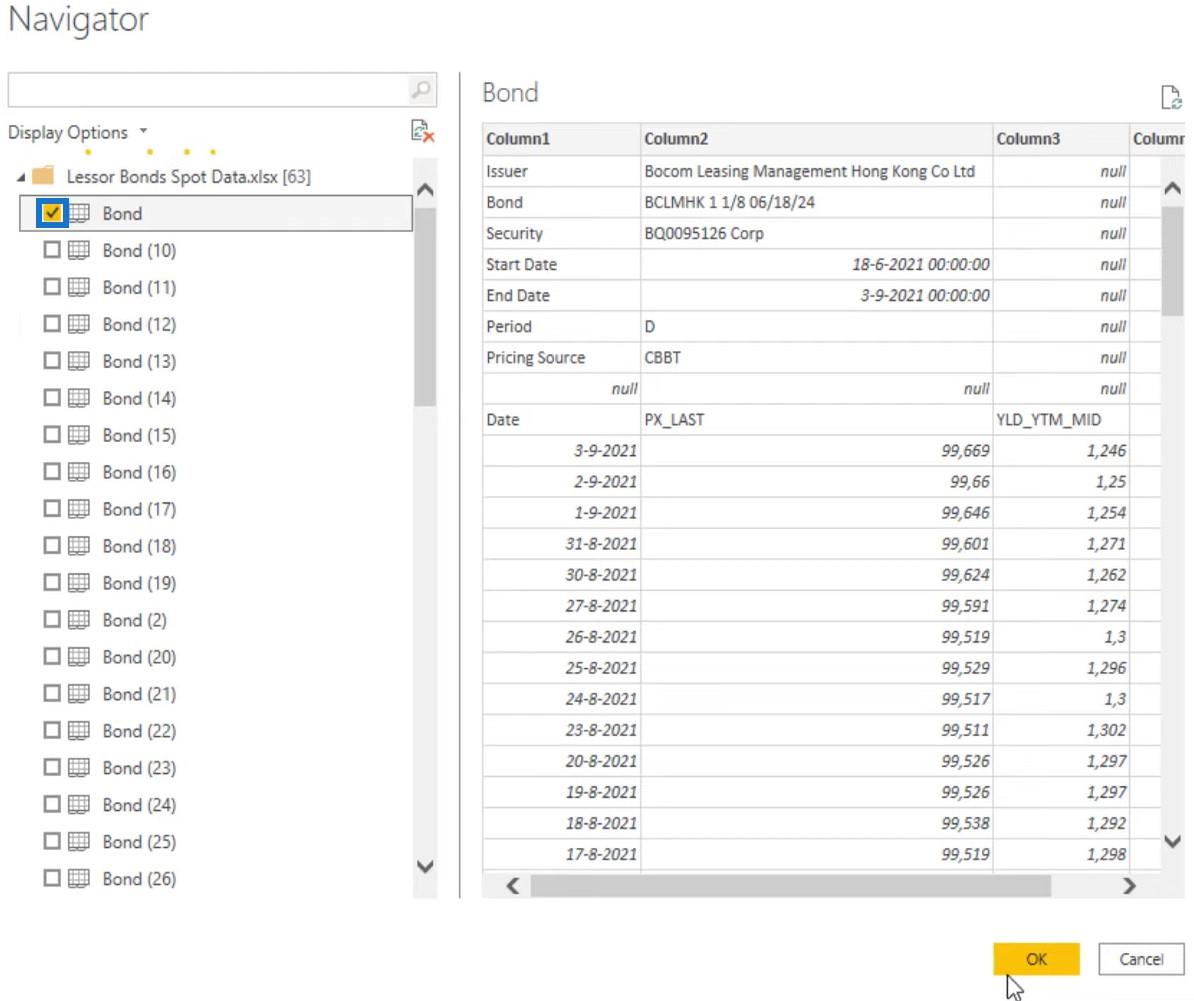
Task: Click the 'CBBT' cell
Action: tap(816, 358)
